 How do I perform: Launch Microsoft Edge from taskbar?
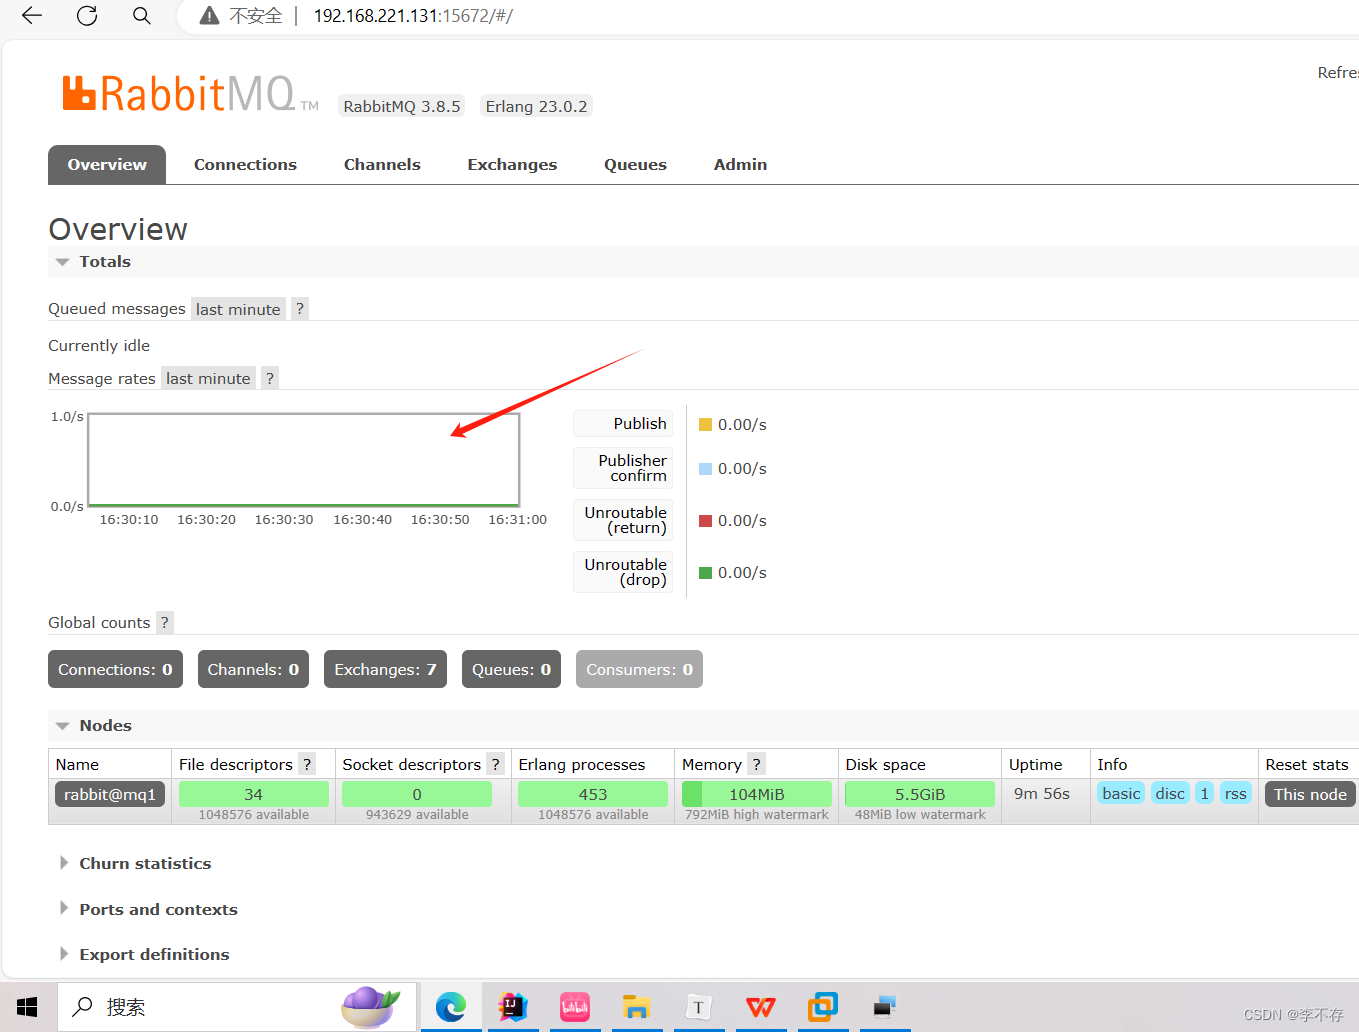(x=451, y=1007)
